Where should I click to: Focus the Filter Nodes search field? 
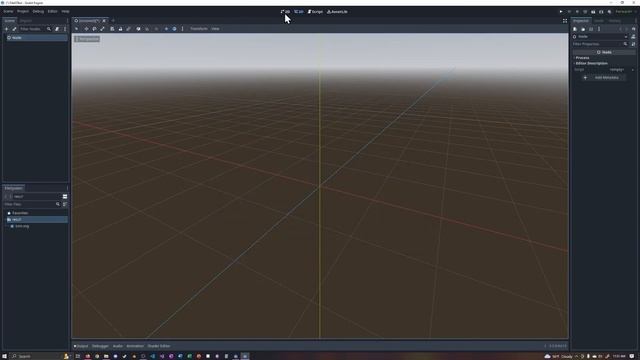pyautogui.click(x=36, y=29)
